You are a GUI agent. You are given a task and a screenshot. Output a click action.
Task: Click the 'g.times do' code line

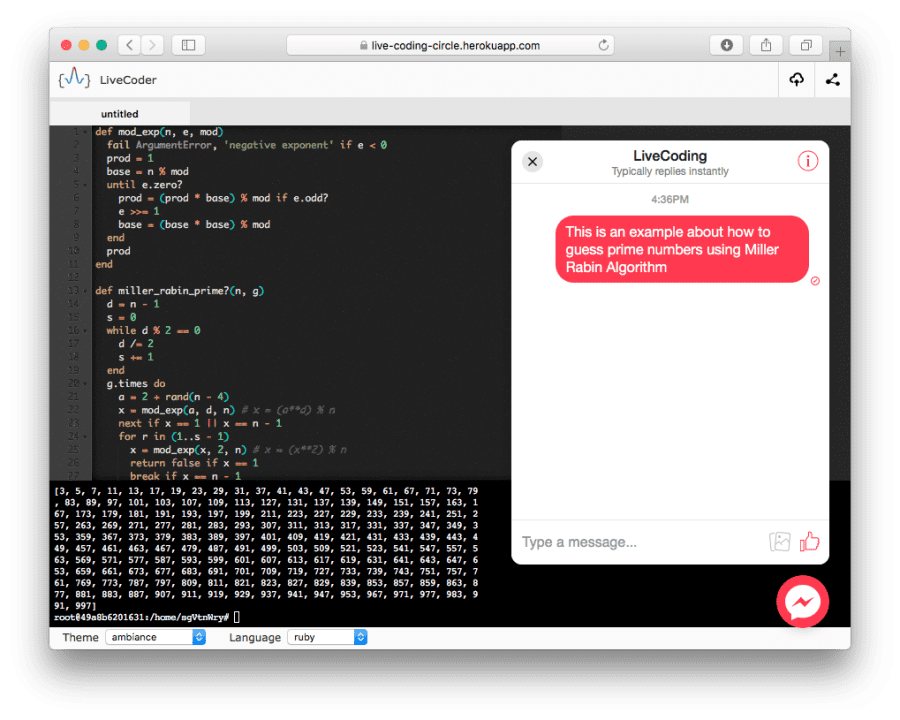click(135, 384)
